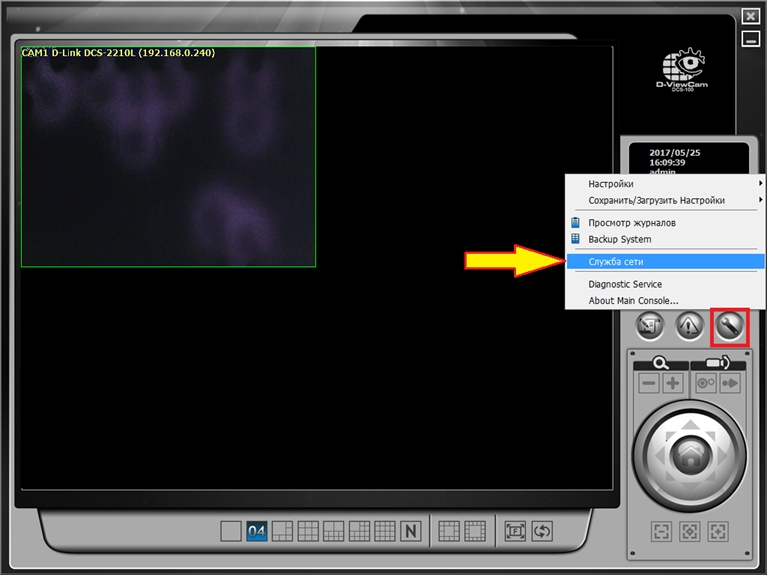Screen dimensions: 767x575
Task: Choose Backup System from menu
Action: (619, 239)
